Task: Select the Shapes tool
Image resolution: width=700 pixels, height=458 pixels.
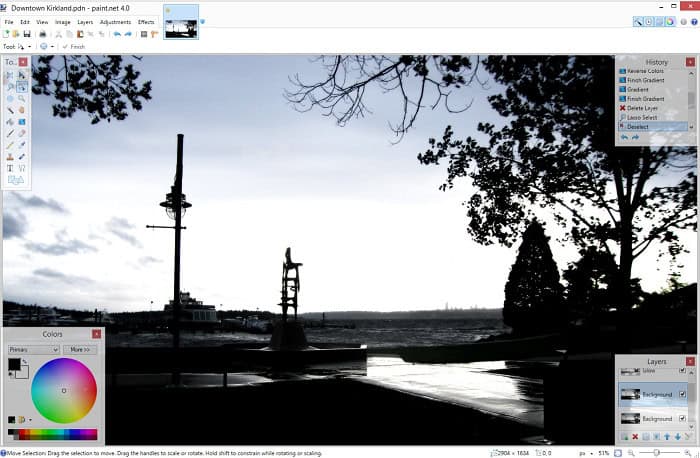Action: coord(16,180)
